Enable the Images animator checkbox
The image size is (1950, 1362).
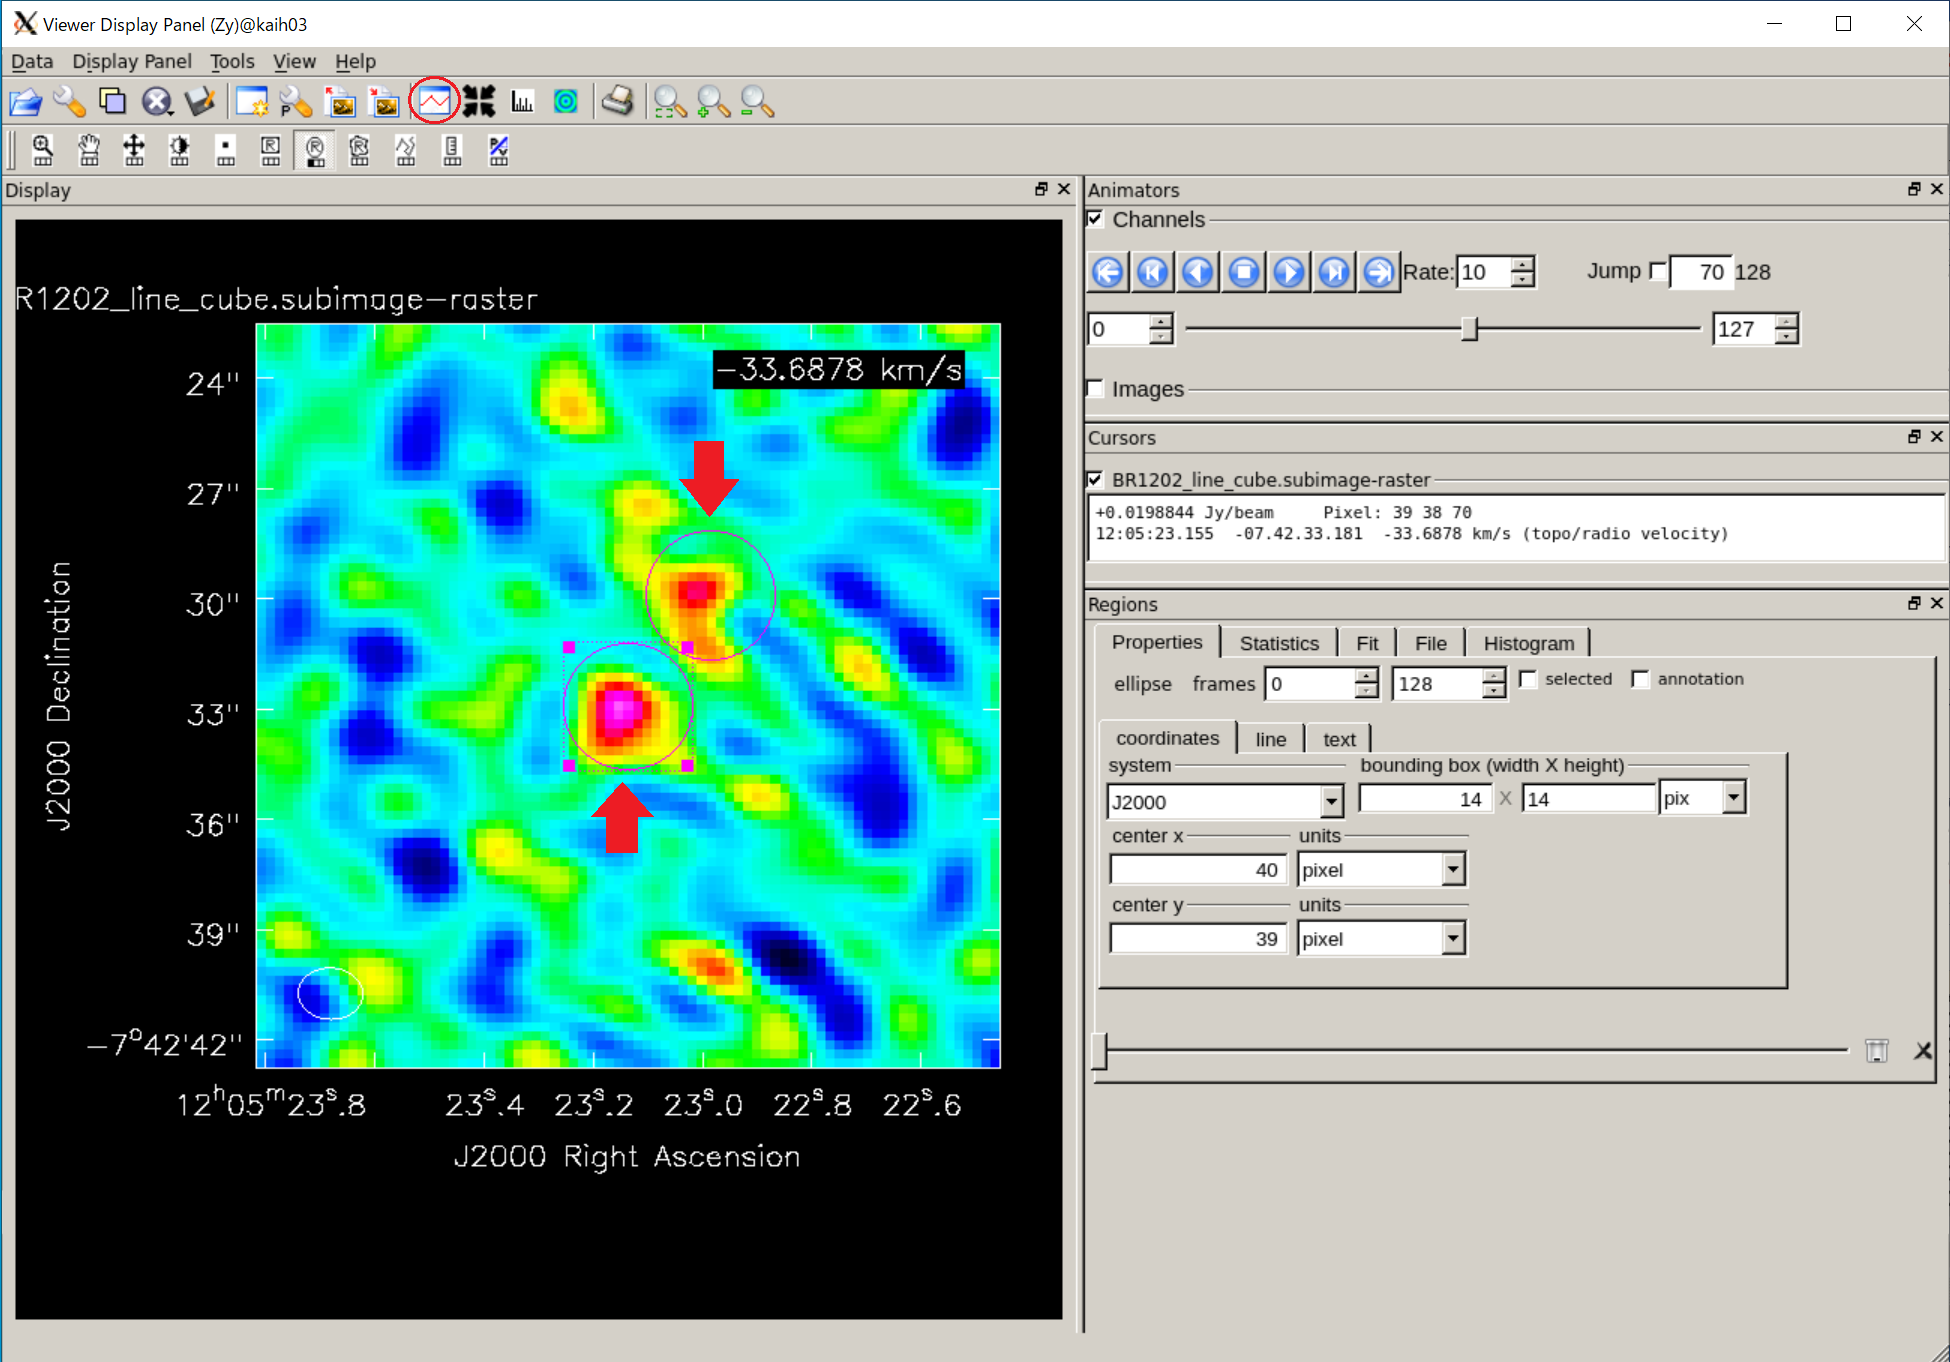point(1096,388)
